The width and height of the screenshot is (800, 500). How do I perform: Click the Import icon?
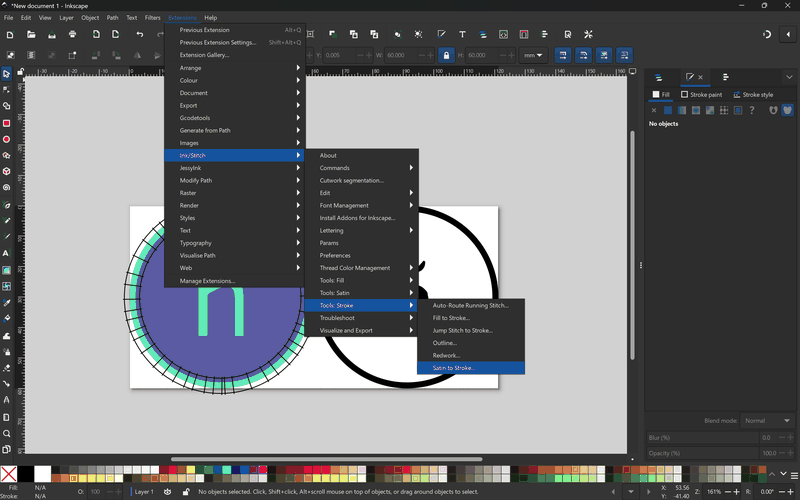point(96,34)
